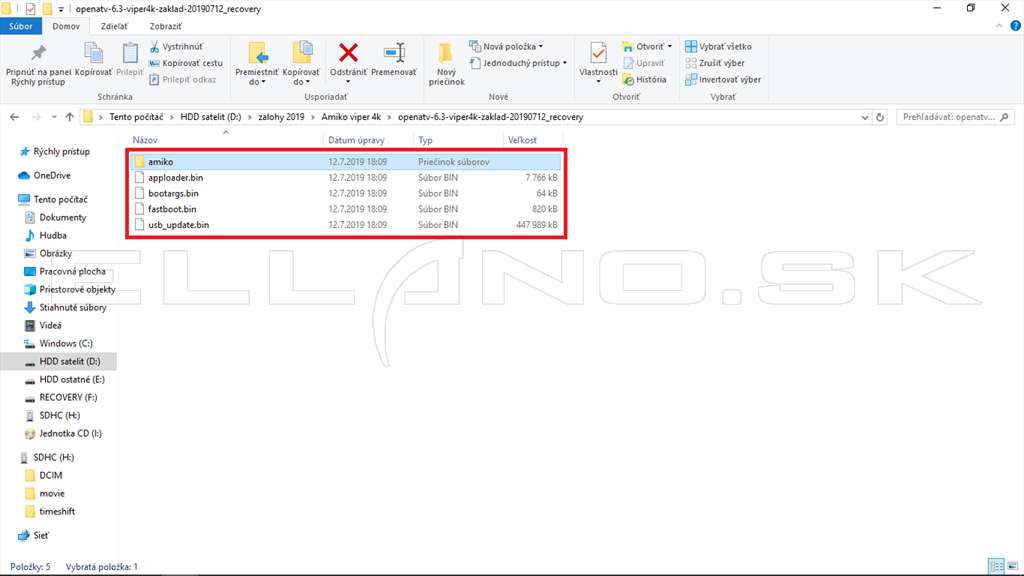Screen dimensions: 1024x576
Task: Open Nová položka dropdown
Action: coord(507,46)
